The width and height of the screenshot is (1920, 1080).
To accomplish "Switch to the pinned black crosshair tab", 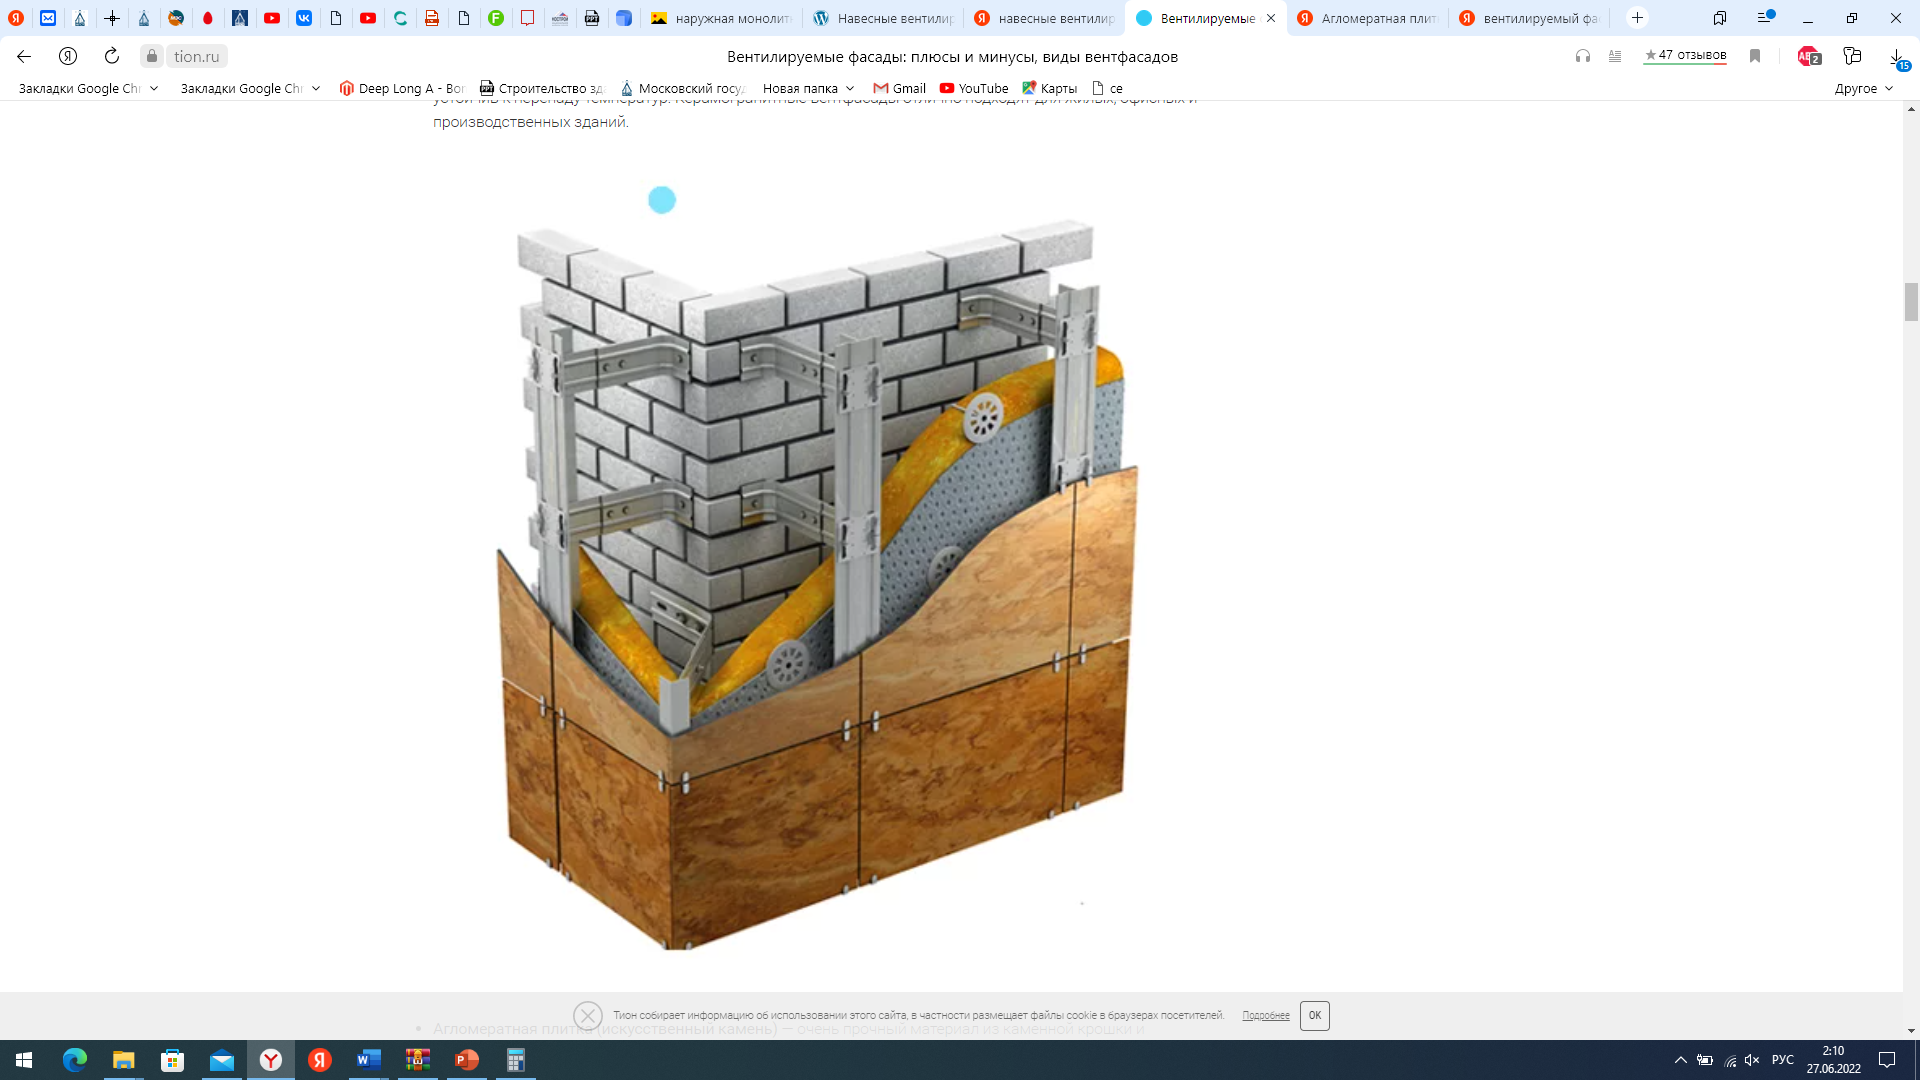I will [x=112, y=18].
